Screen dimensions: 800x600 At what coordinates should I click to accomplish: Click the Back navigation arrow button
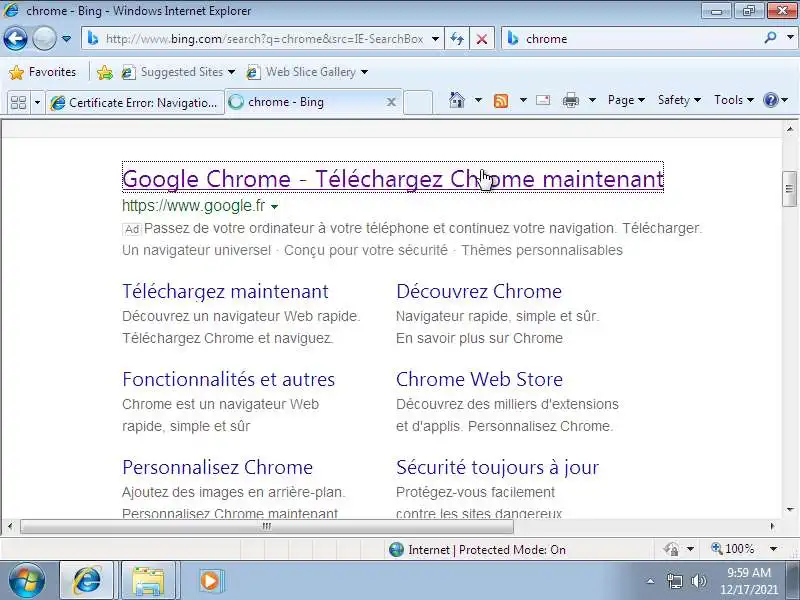tap(15, 38)
